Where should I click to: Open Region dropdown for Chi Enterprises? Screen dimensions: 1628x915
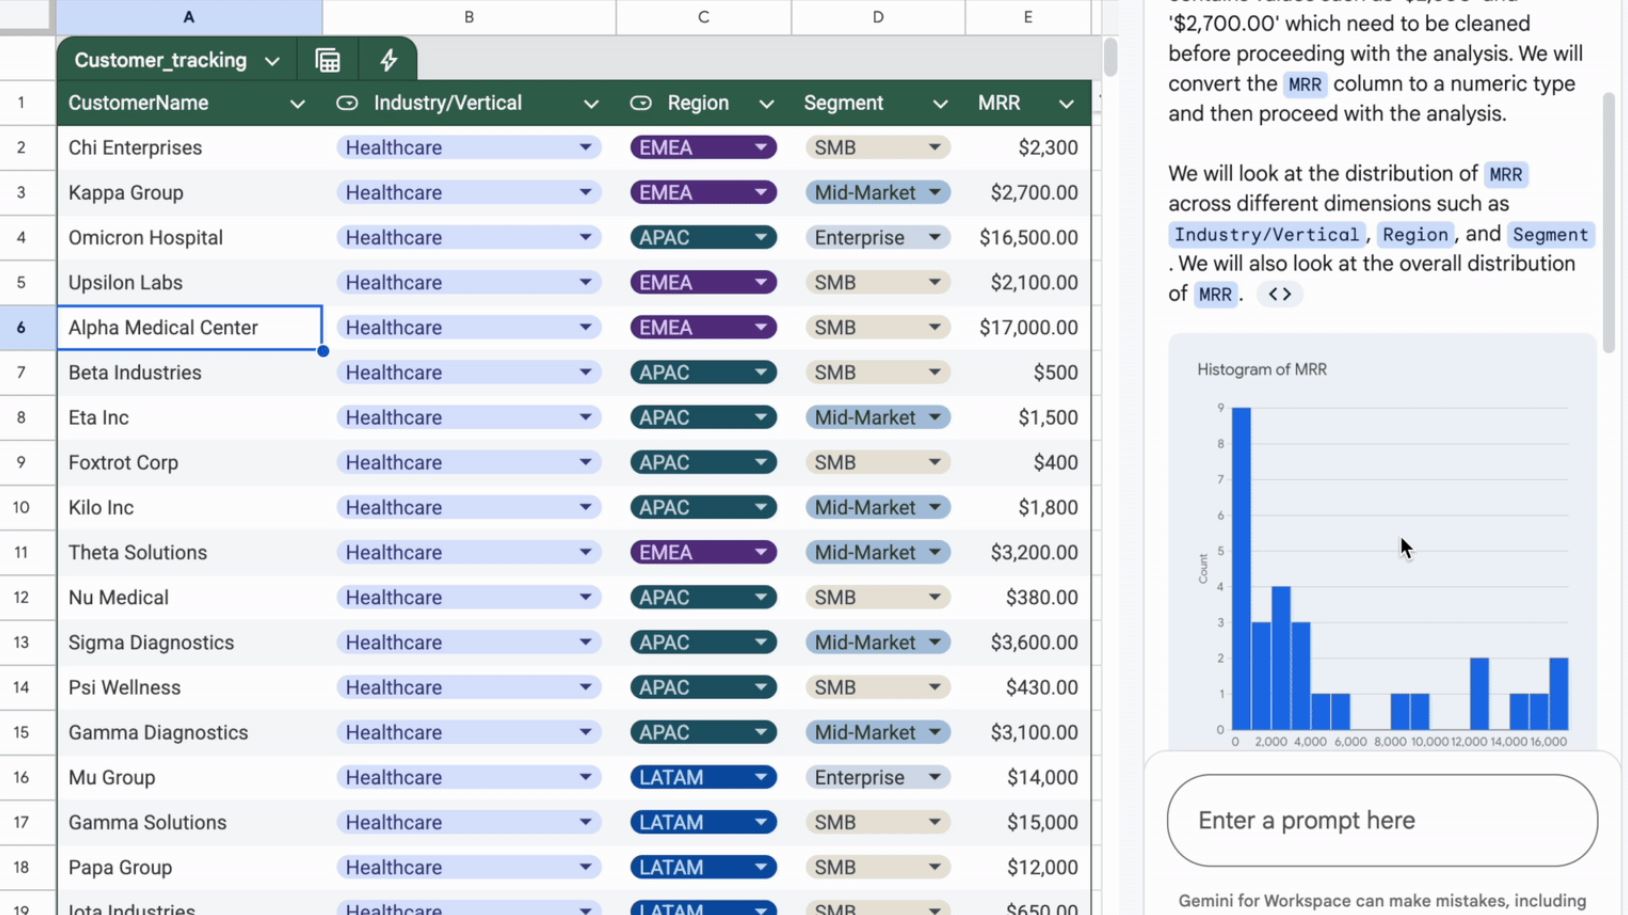(x=760, y=148)
